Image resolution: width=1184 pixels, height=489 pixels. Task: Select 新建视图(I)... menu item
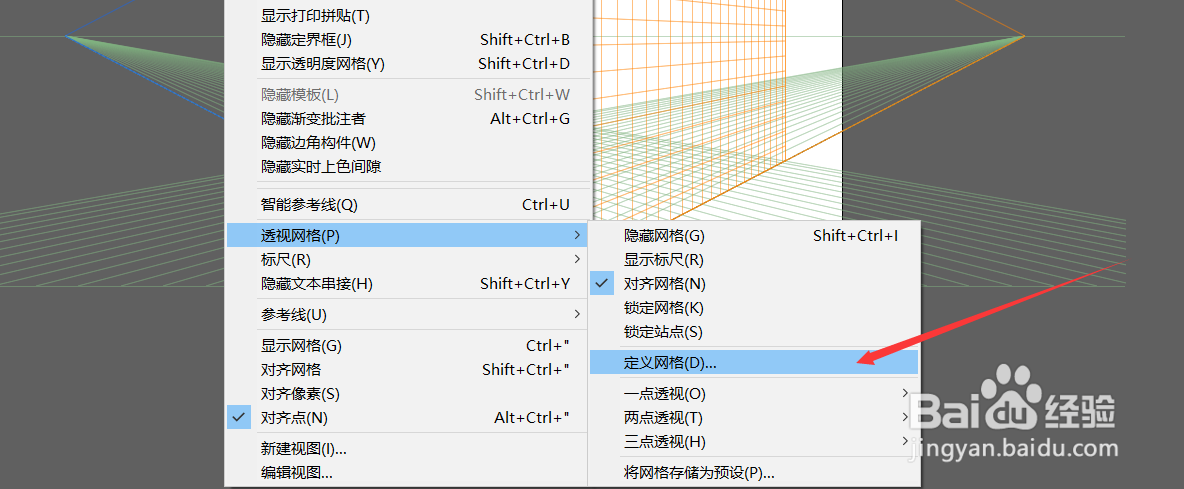pyautogui.click(x=408, y=449)
